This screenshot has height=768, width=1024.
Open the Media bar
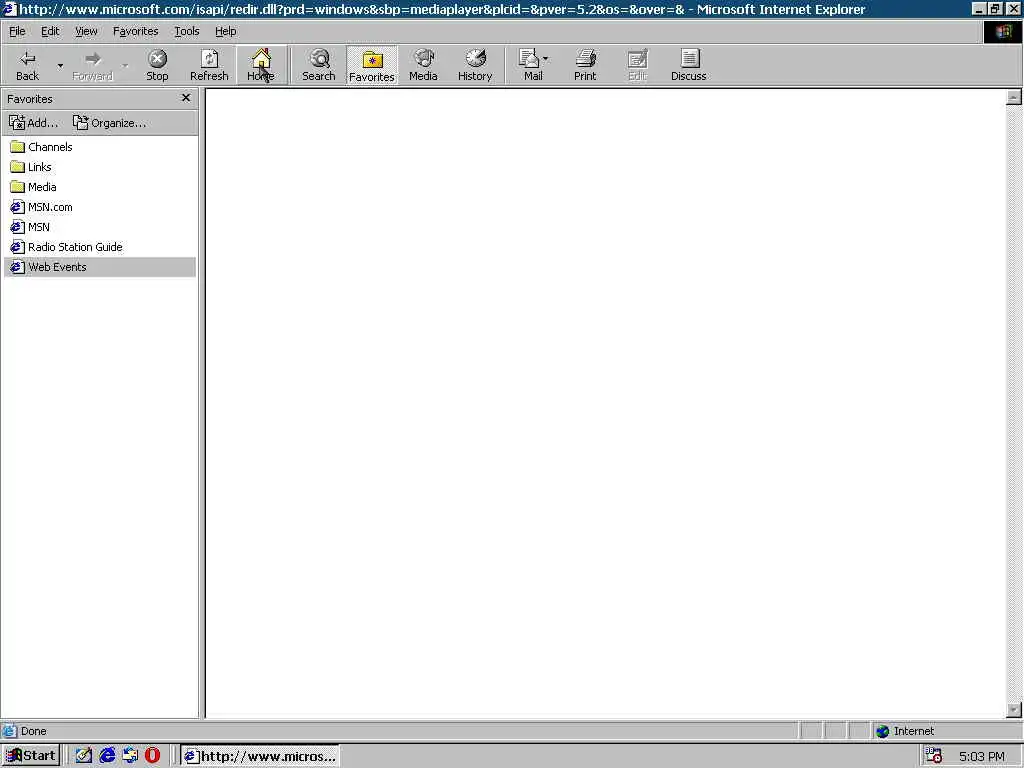pos(423,65)
